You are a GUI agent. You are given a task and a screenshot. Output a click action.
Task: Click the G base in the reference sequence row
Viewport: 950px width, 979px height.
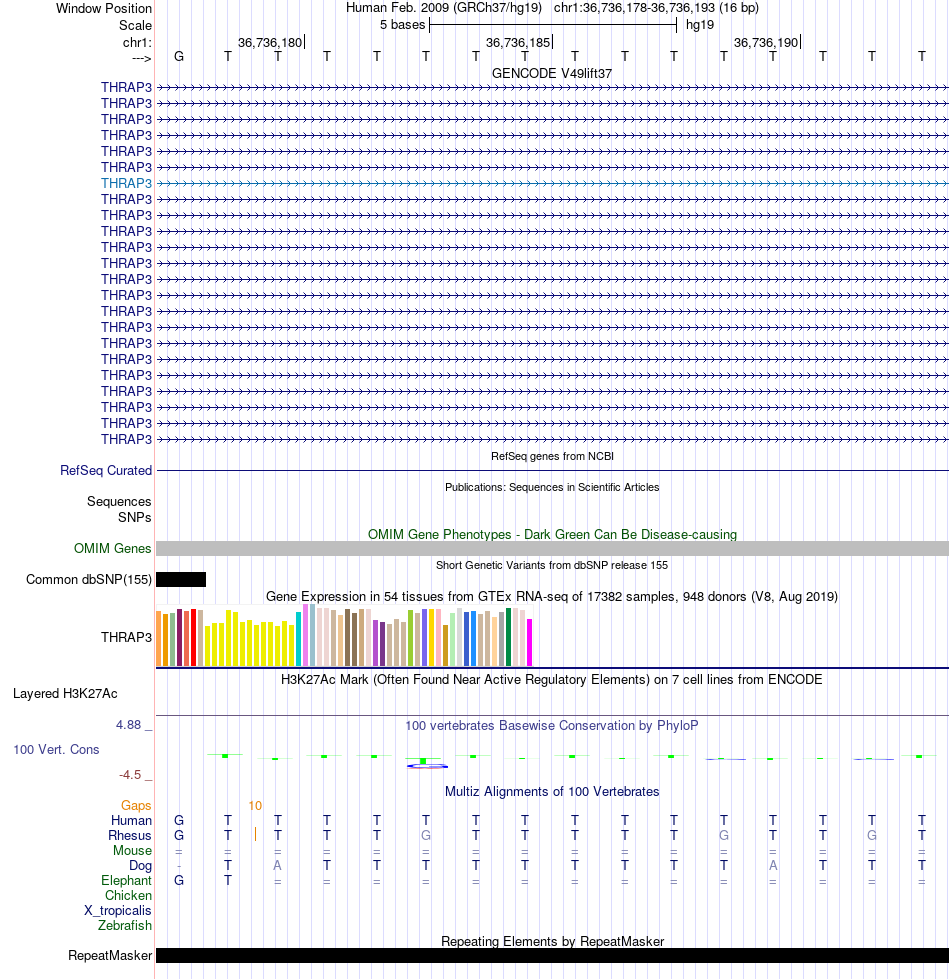tap(179, 57)
